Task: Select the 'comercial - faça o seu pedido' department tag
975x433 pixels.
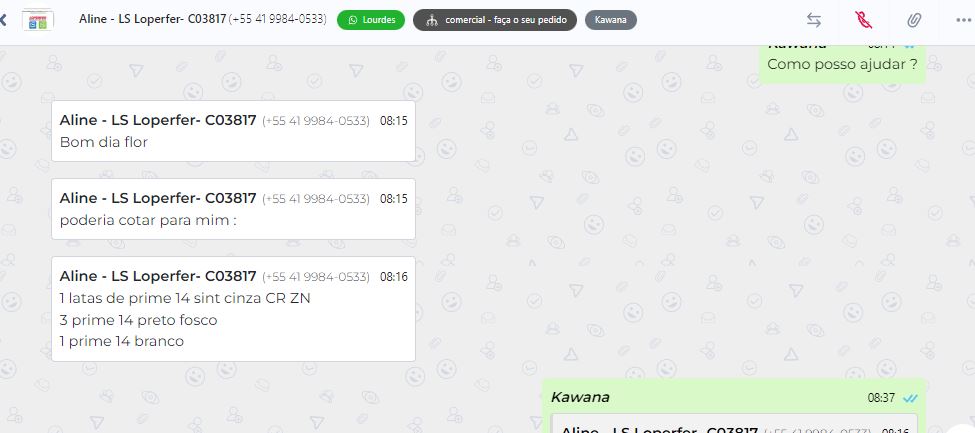Action: click(x=495, y=20)
